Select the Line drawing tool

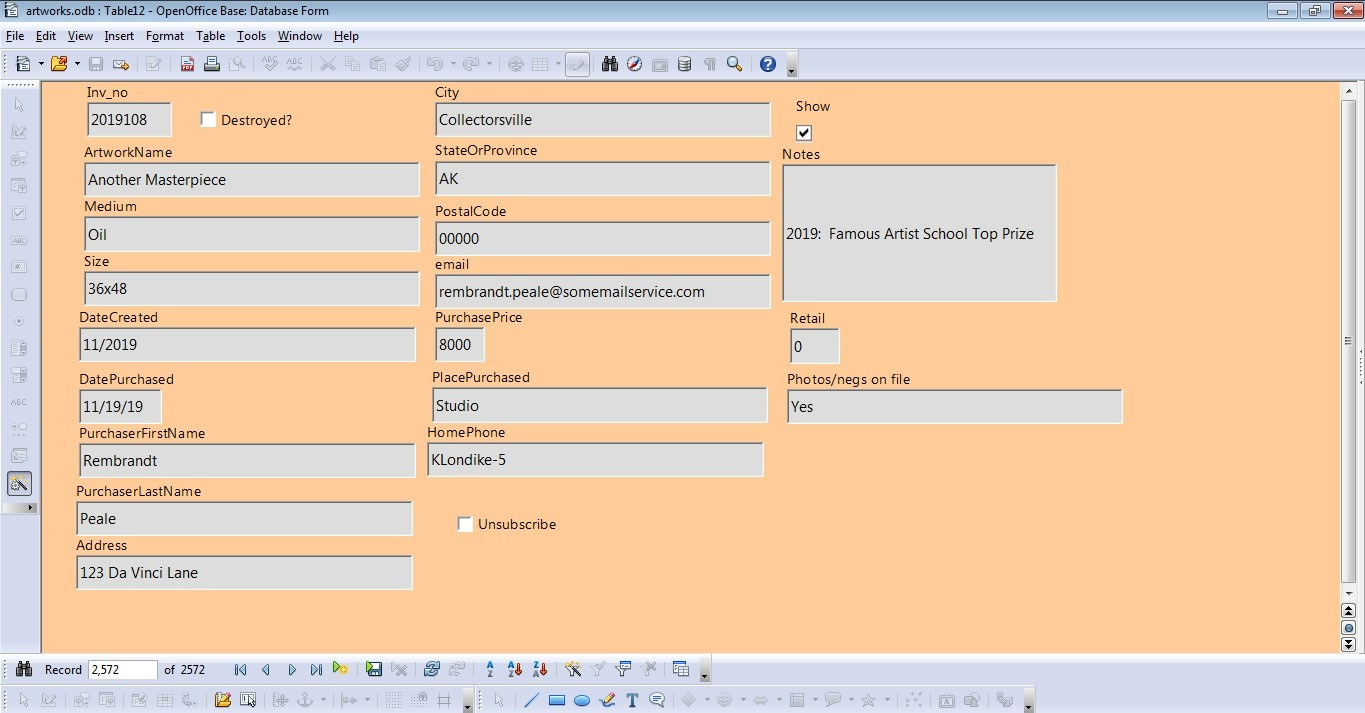[x=532, y=700]
